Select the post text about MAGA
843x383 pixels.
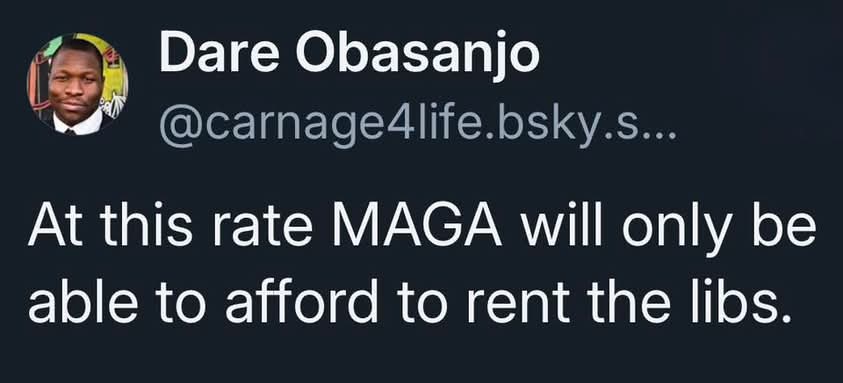coord(422,269)
